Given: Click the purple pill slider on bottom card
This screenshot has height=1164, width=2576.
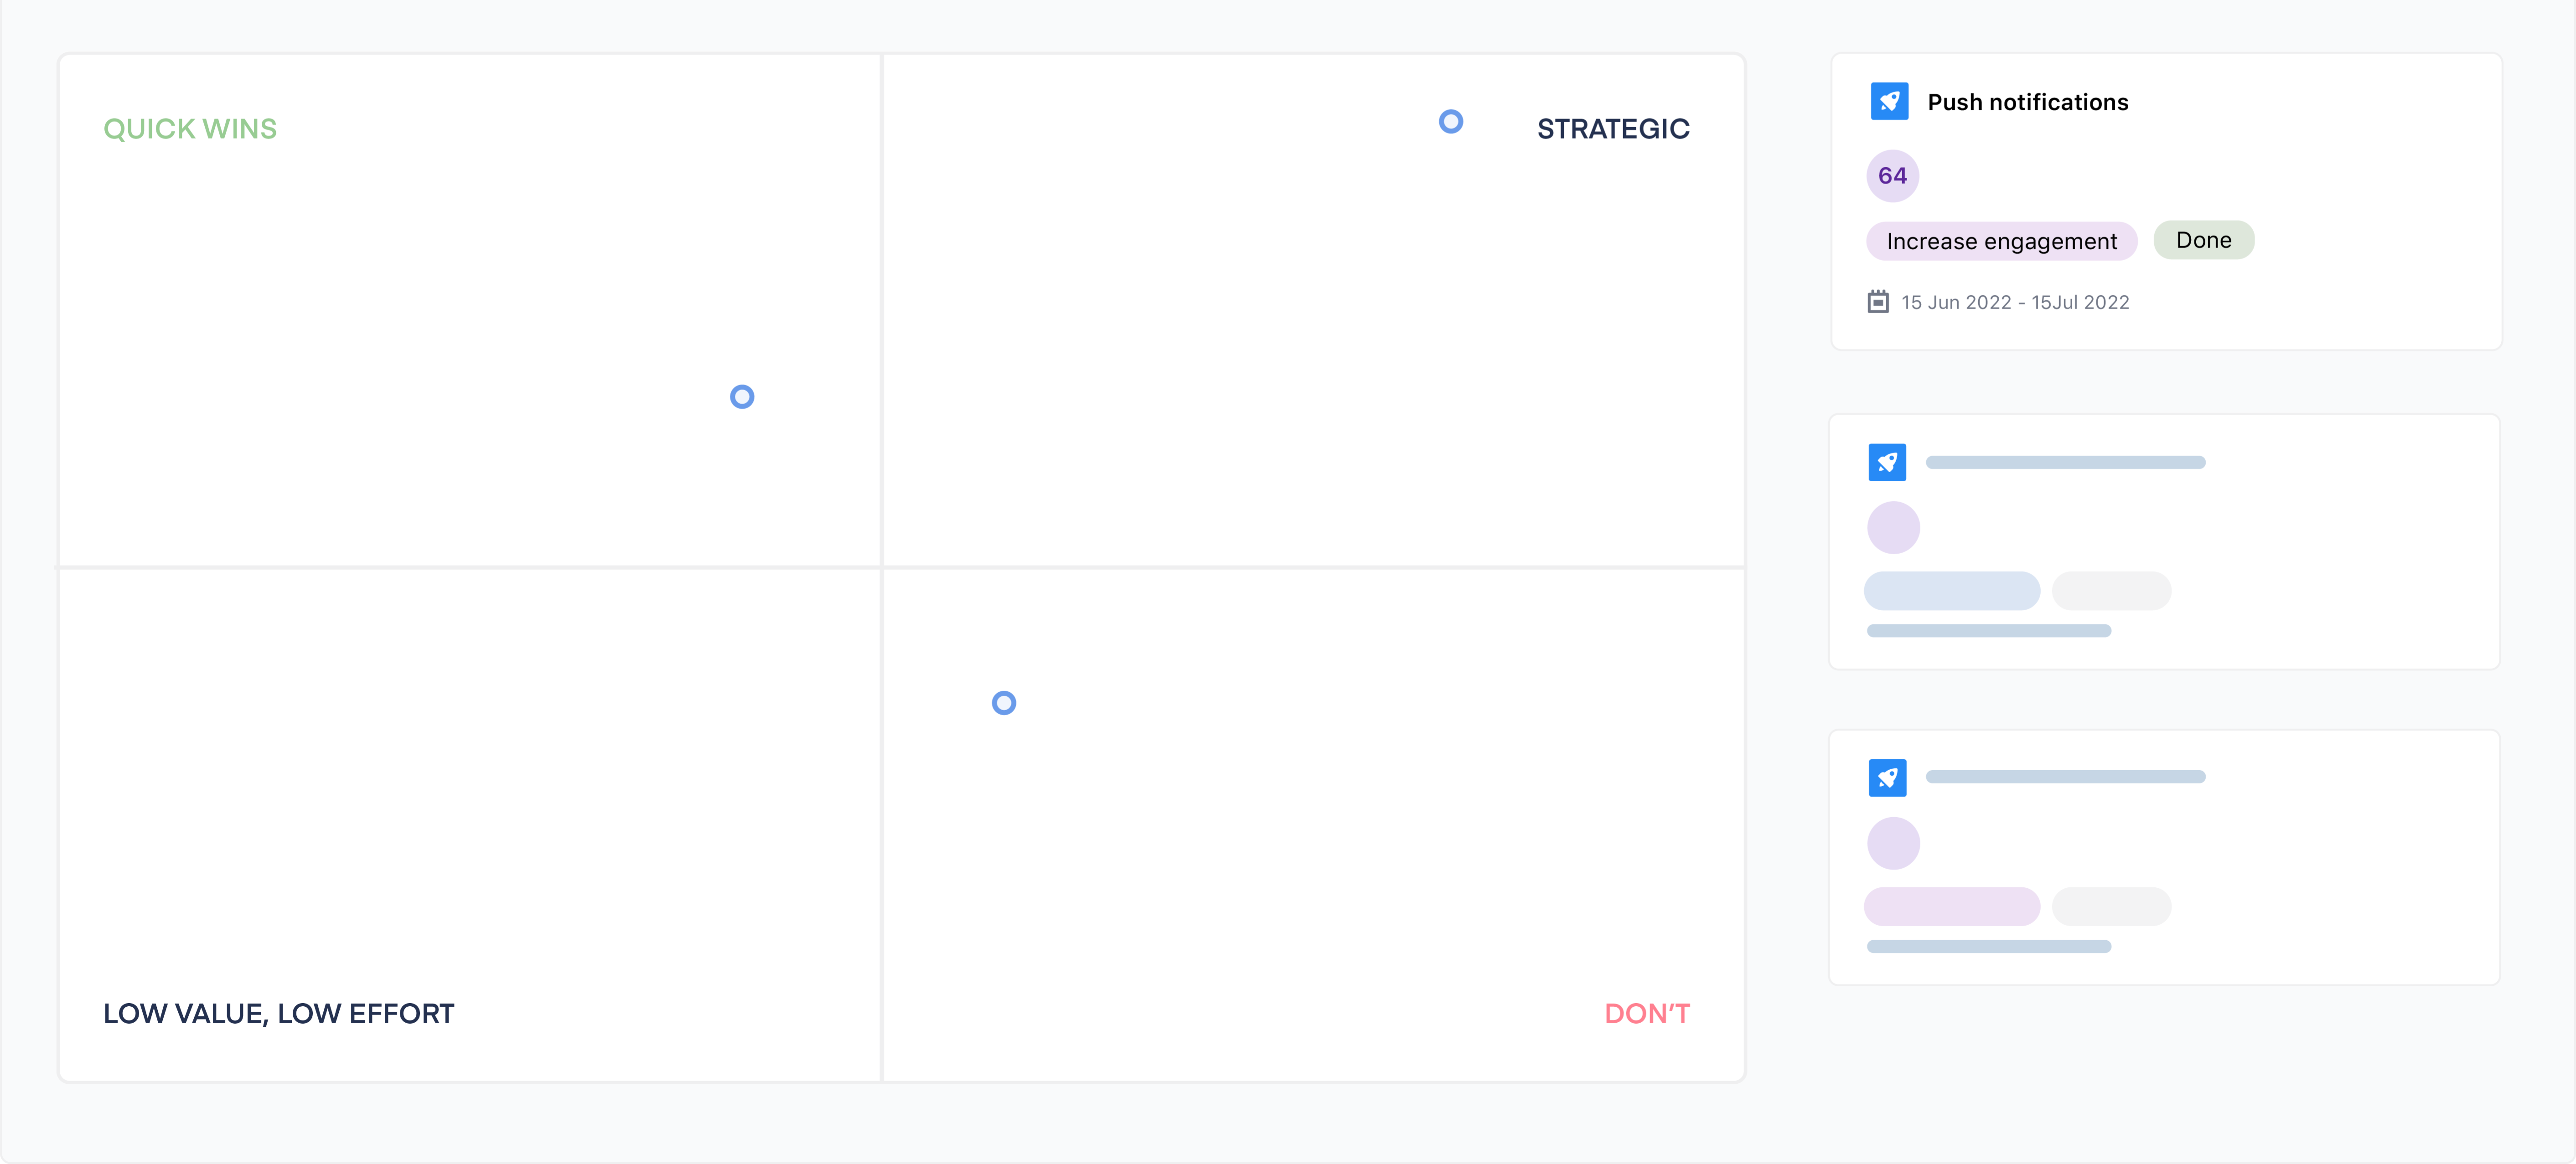Looking at the screenshot, I should click(x=1951, y=906).
